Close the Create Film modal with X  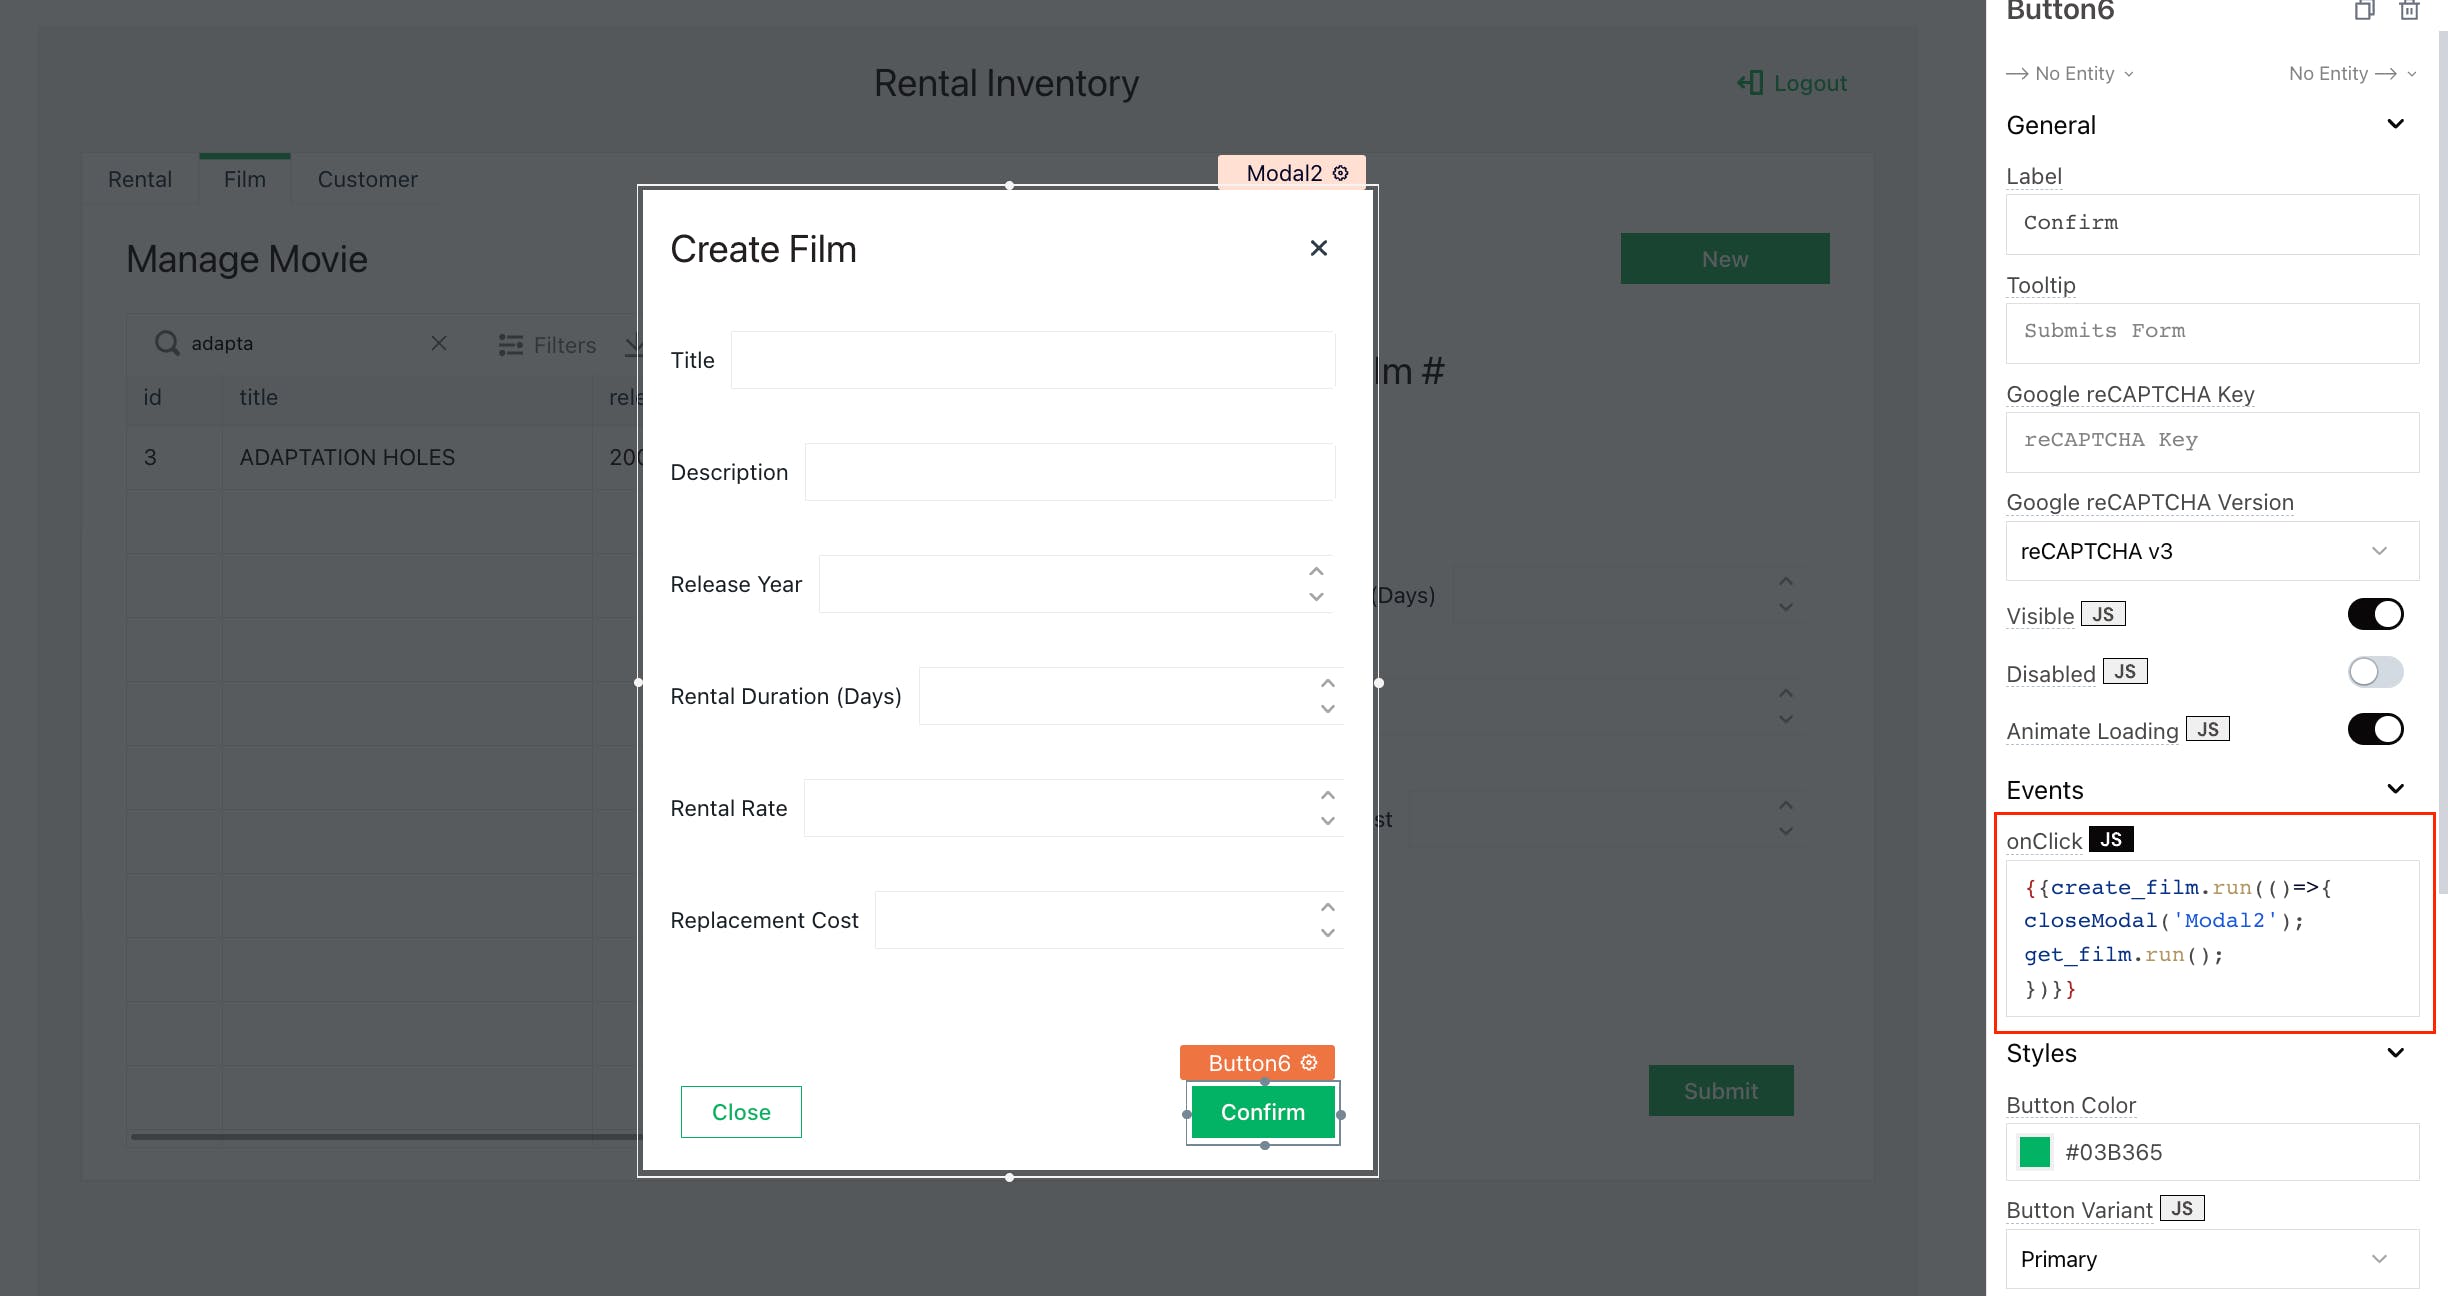(x=1318, y=248)
